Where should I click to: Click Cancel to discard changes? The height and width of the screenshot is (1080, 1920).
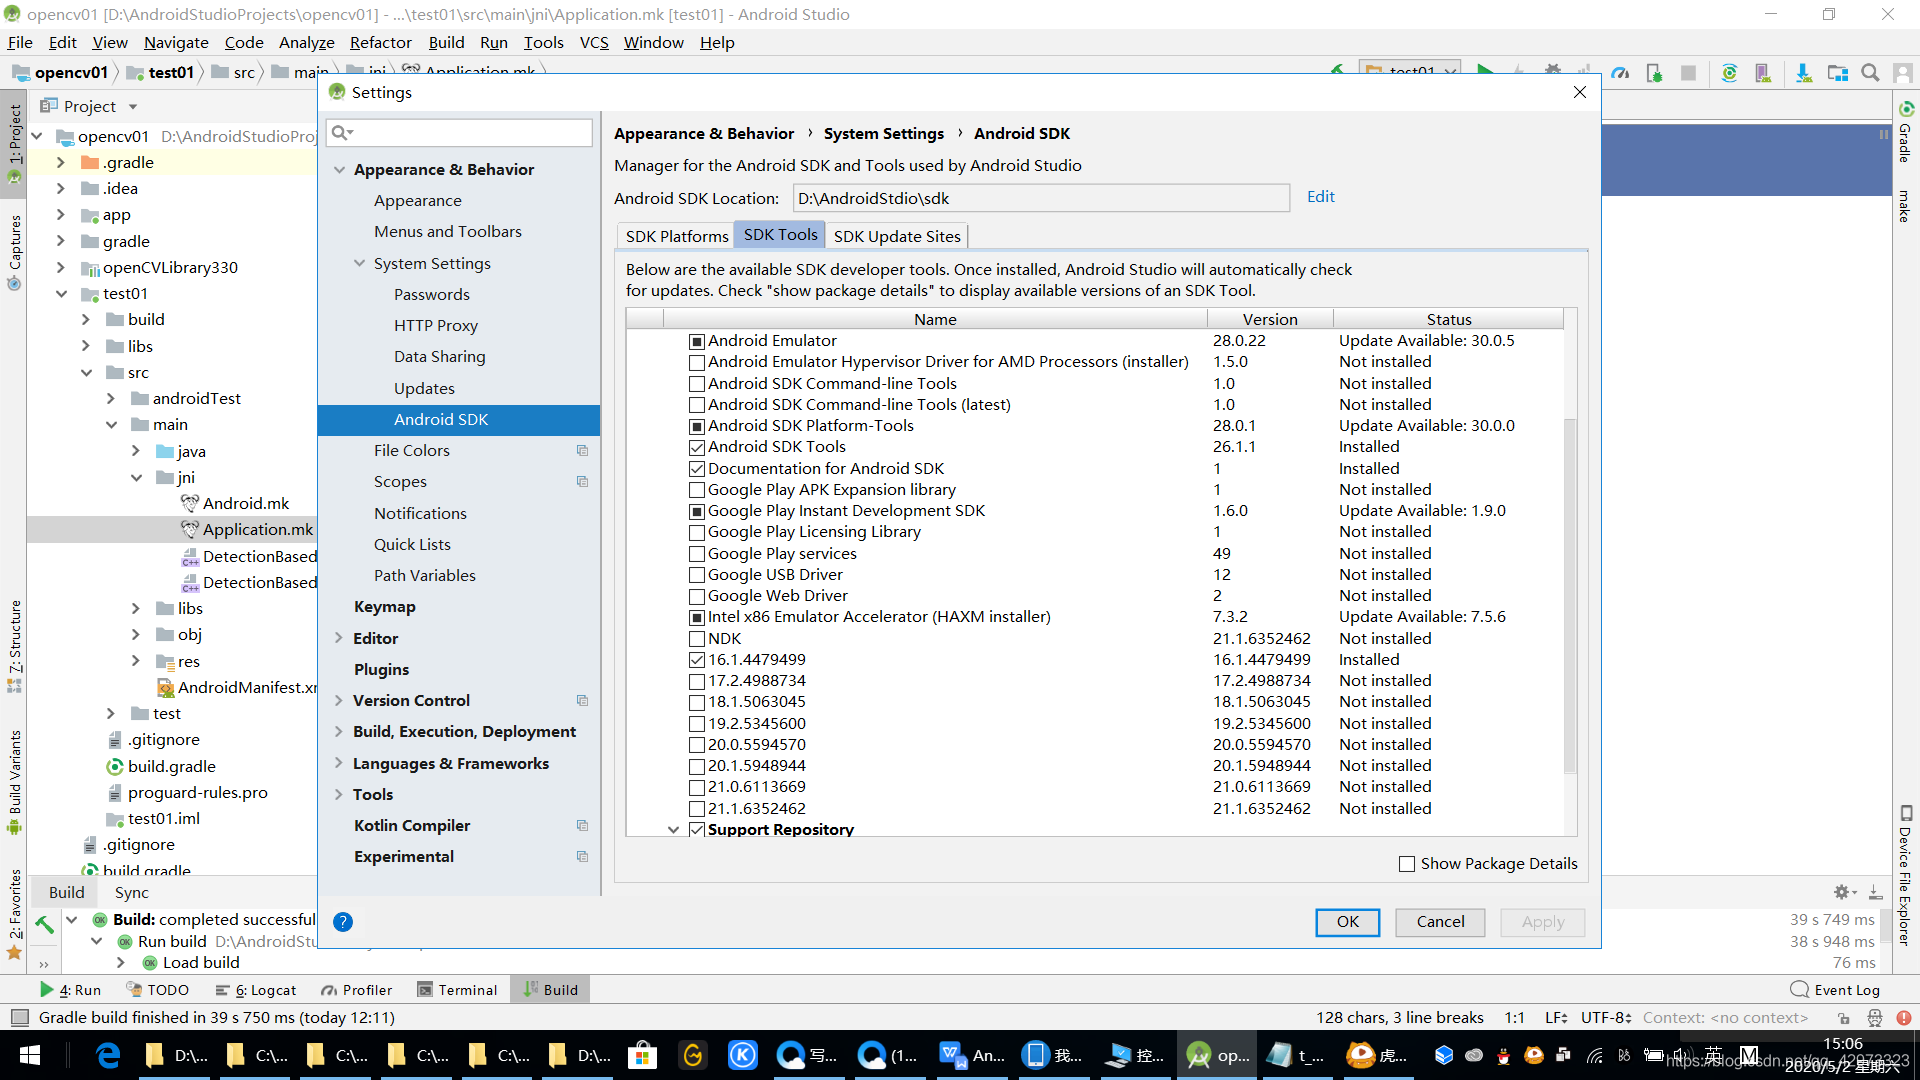(x=1440, y=920)
